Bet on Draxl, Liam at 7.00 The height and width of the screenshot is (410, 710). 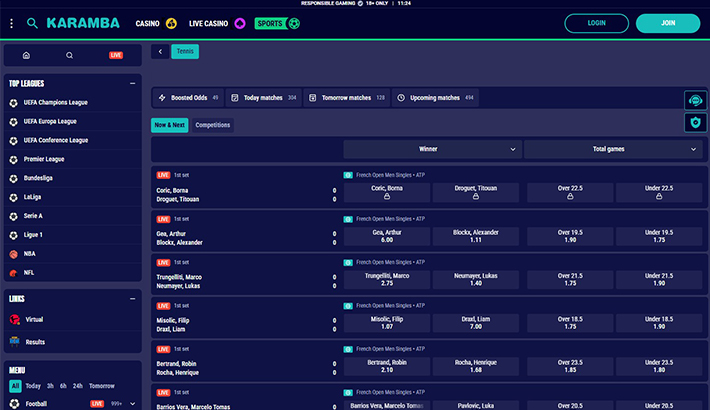(475, 323)
